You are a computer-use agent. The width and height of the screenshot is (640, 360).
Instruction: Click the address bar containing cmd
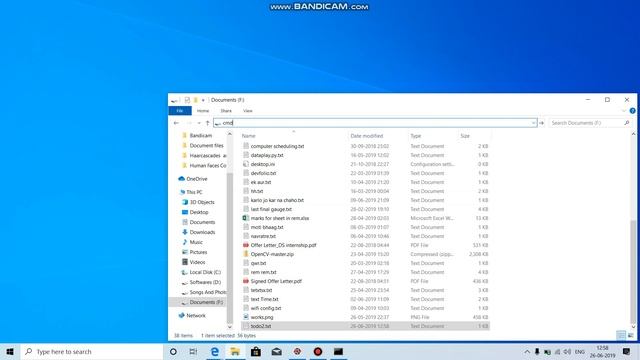pos(375,123)
